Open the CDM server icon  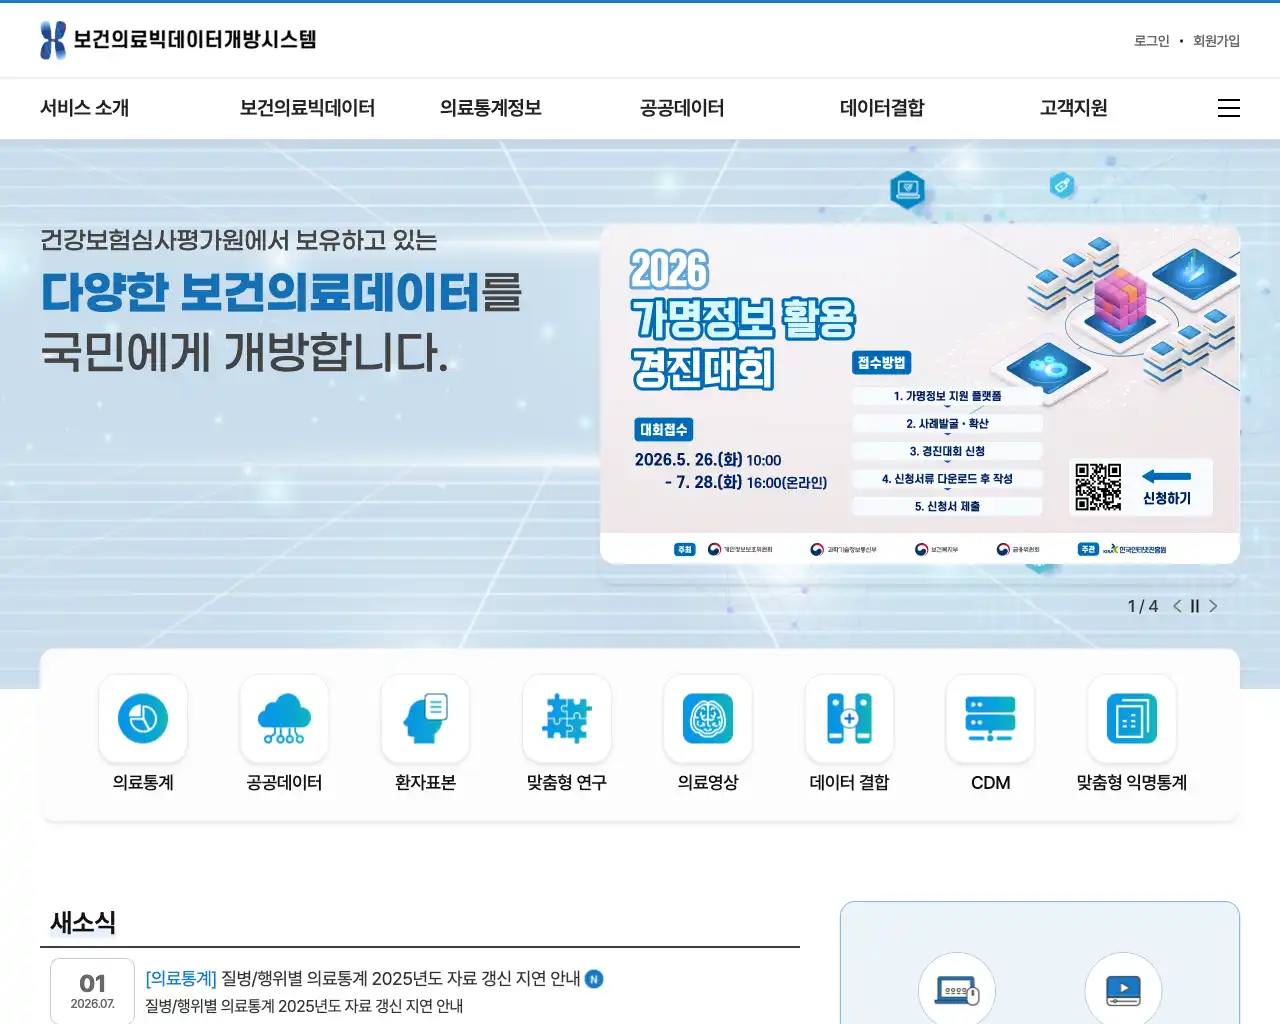[x=990, y=718]
